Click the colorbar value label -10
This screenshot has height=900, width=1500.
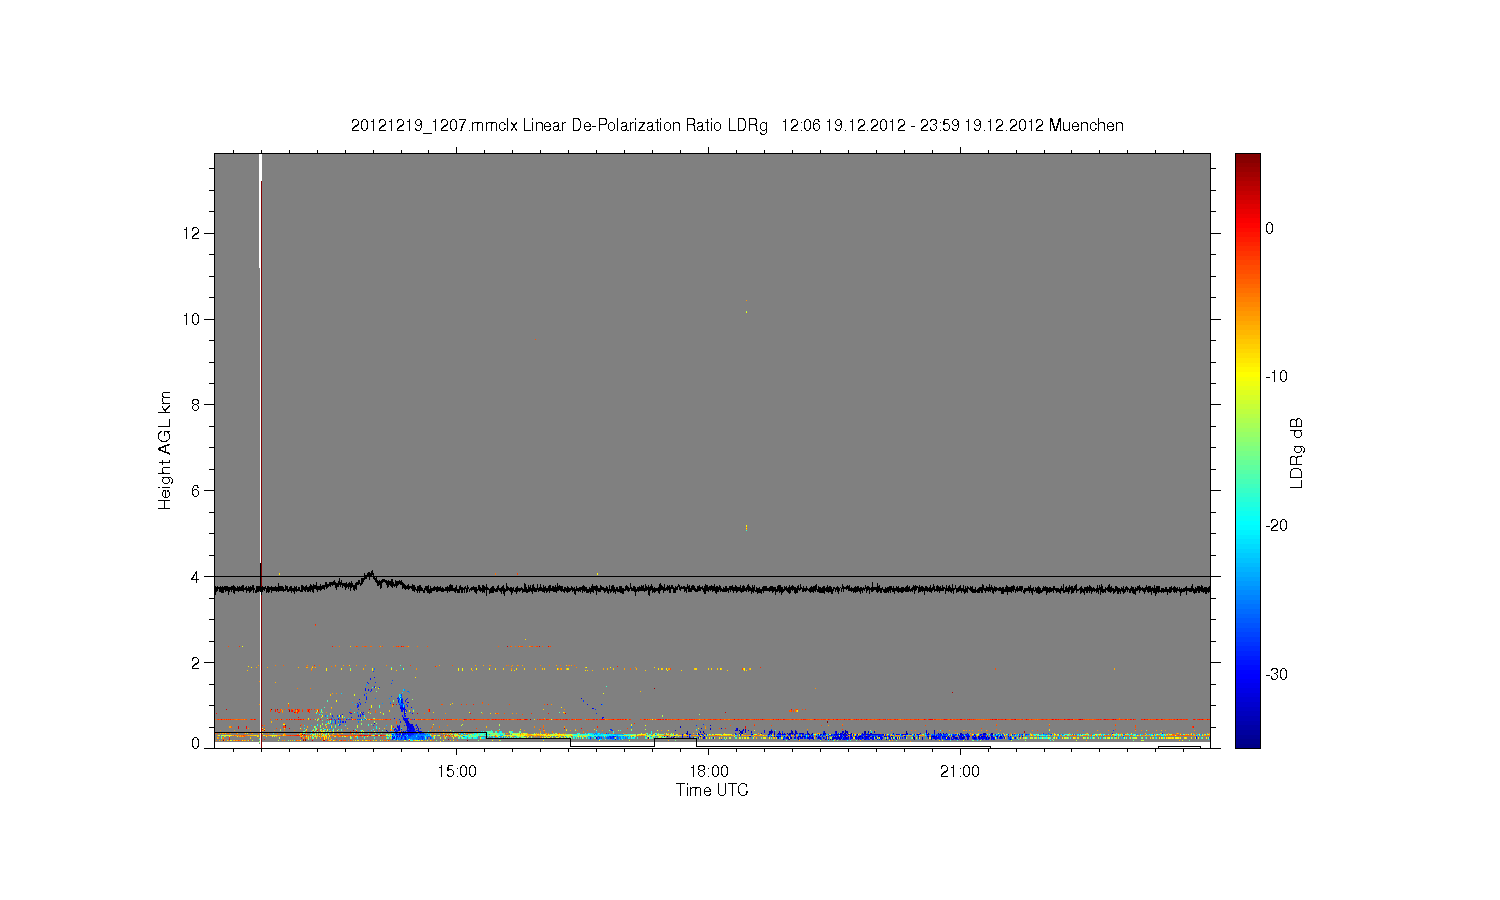[1276, 377]
